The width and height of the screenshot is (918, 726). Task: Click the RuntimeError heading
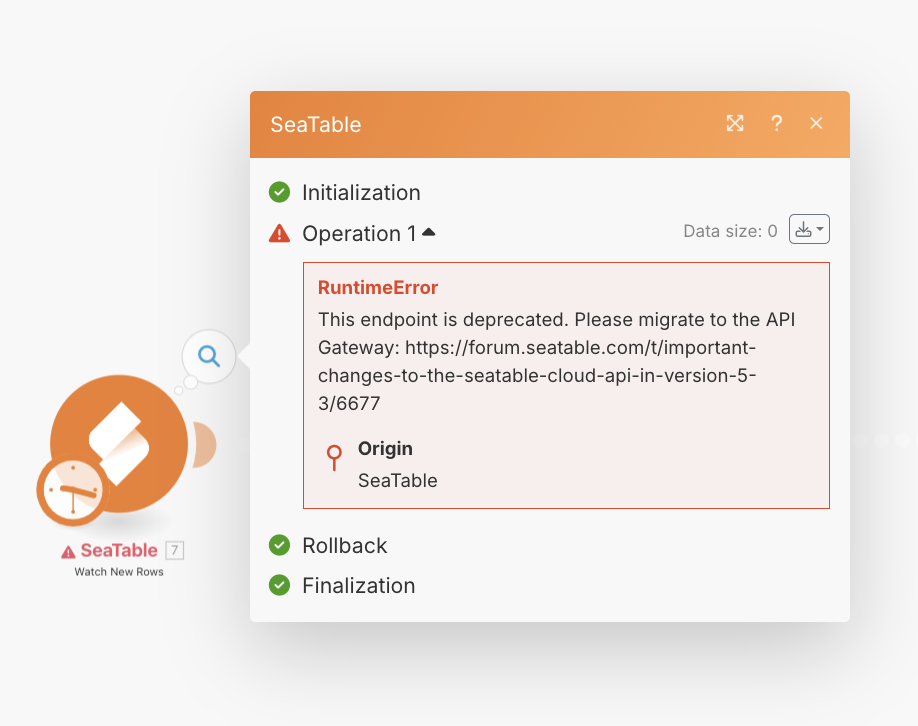click(x=378, y=287)
